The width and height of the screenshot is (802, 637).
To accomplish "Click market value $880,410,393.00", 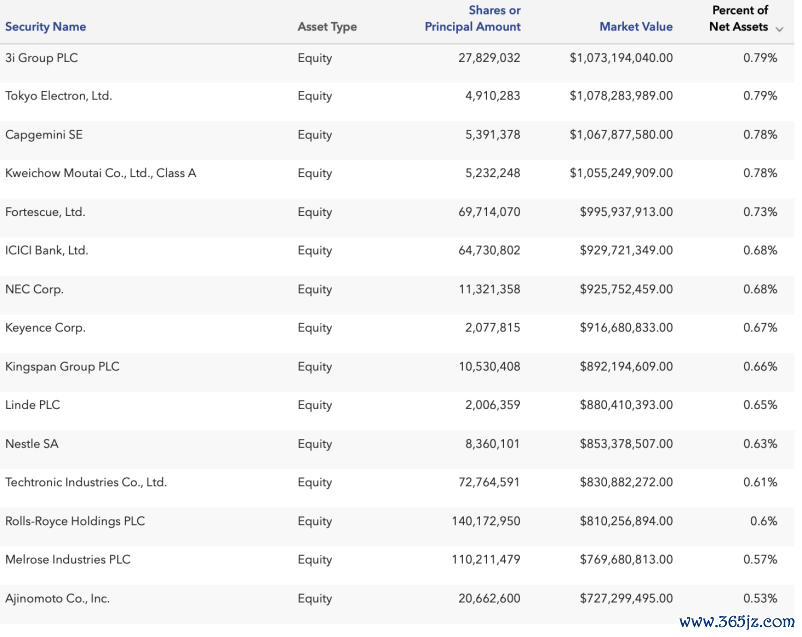I will click(626, 405).
